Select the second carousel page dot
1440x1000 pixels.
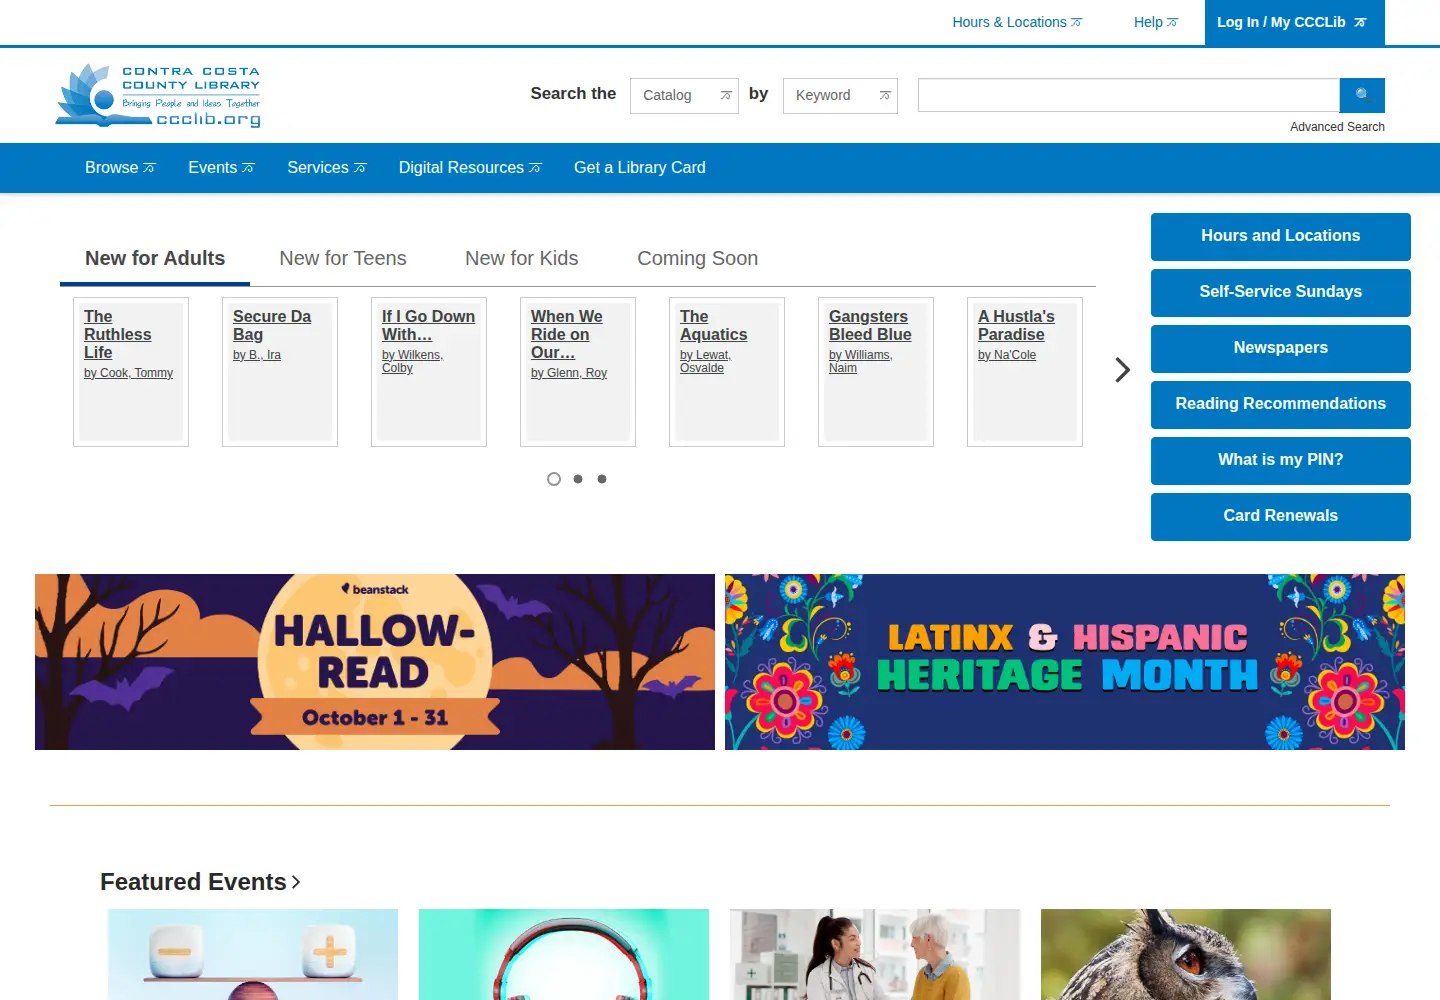click(x=578, y=479)
